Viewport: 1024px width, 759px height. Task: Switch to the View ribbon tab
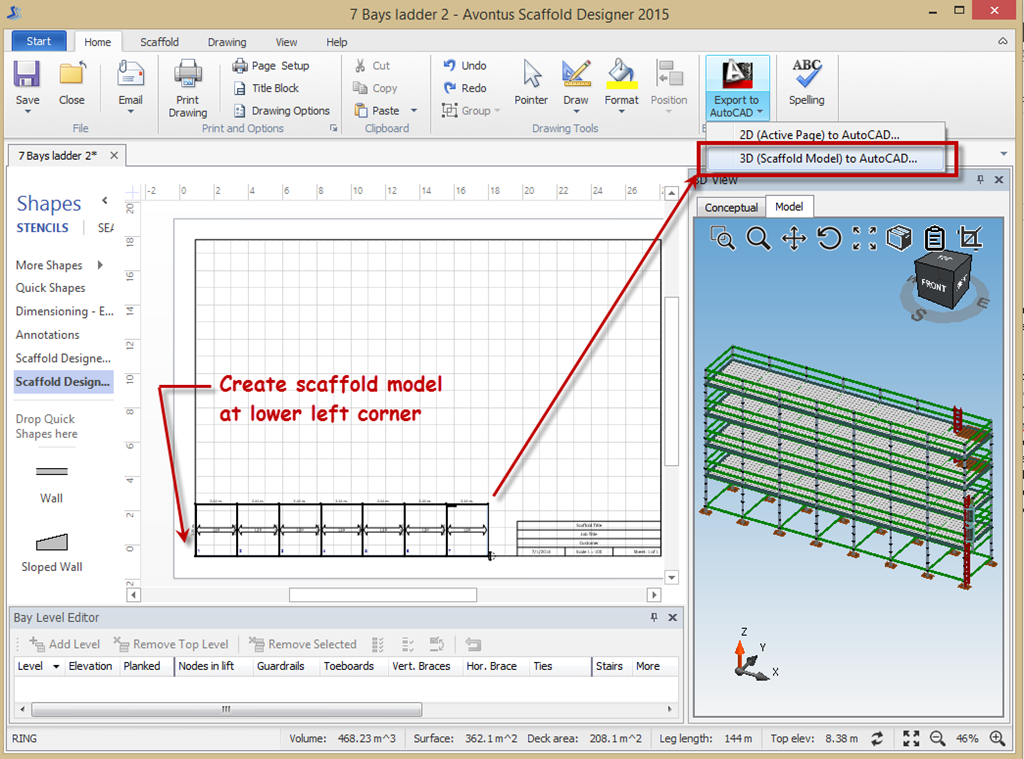pyautogui.click(x=286, y=42)
